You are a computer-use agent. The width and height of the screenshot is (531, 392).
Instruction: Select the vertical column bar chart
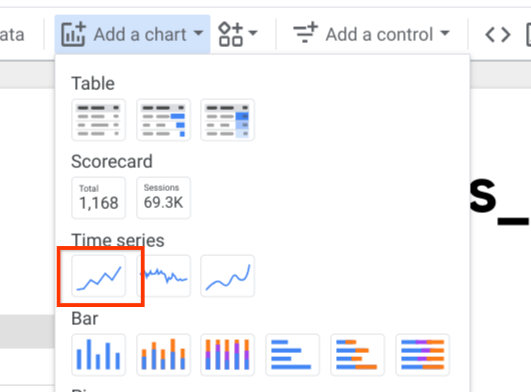[x=99, y=355]
